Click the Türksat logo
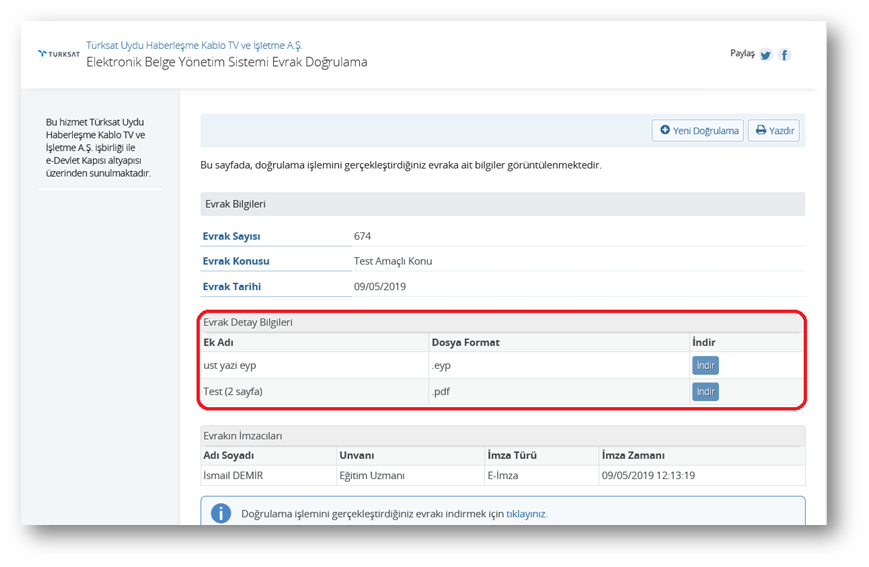 pyautogui.click(x=58, y=54)
